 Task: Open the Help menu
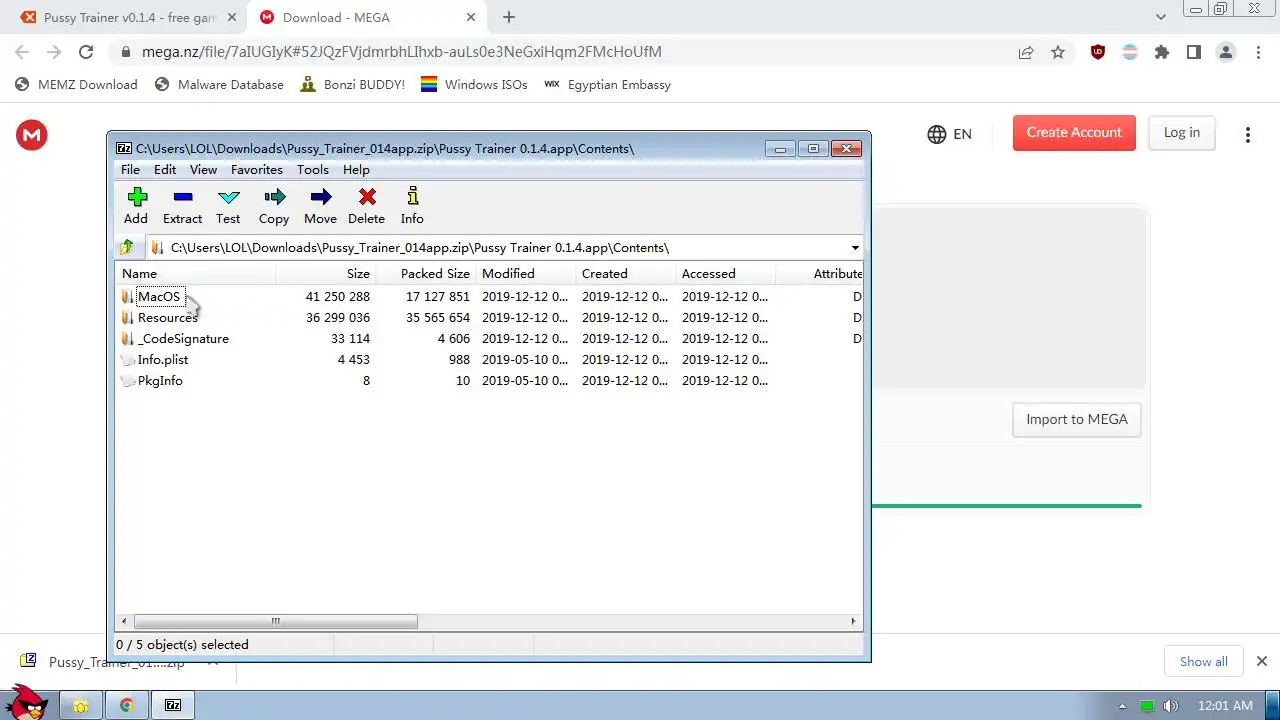[x=356, y=170]
